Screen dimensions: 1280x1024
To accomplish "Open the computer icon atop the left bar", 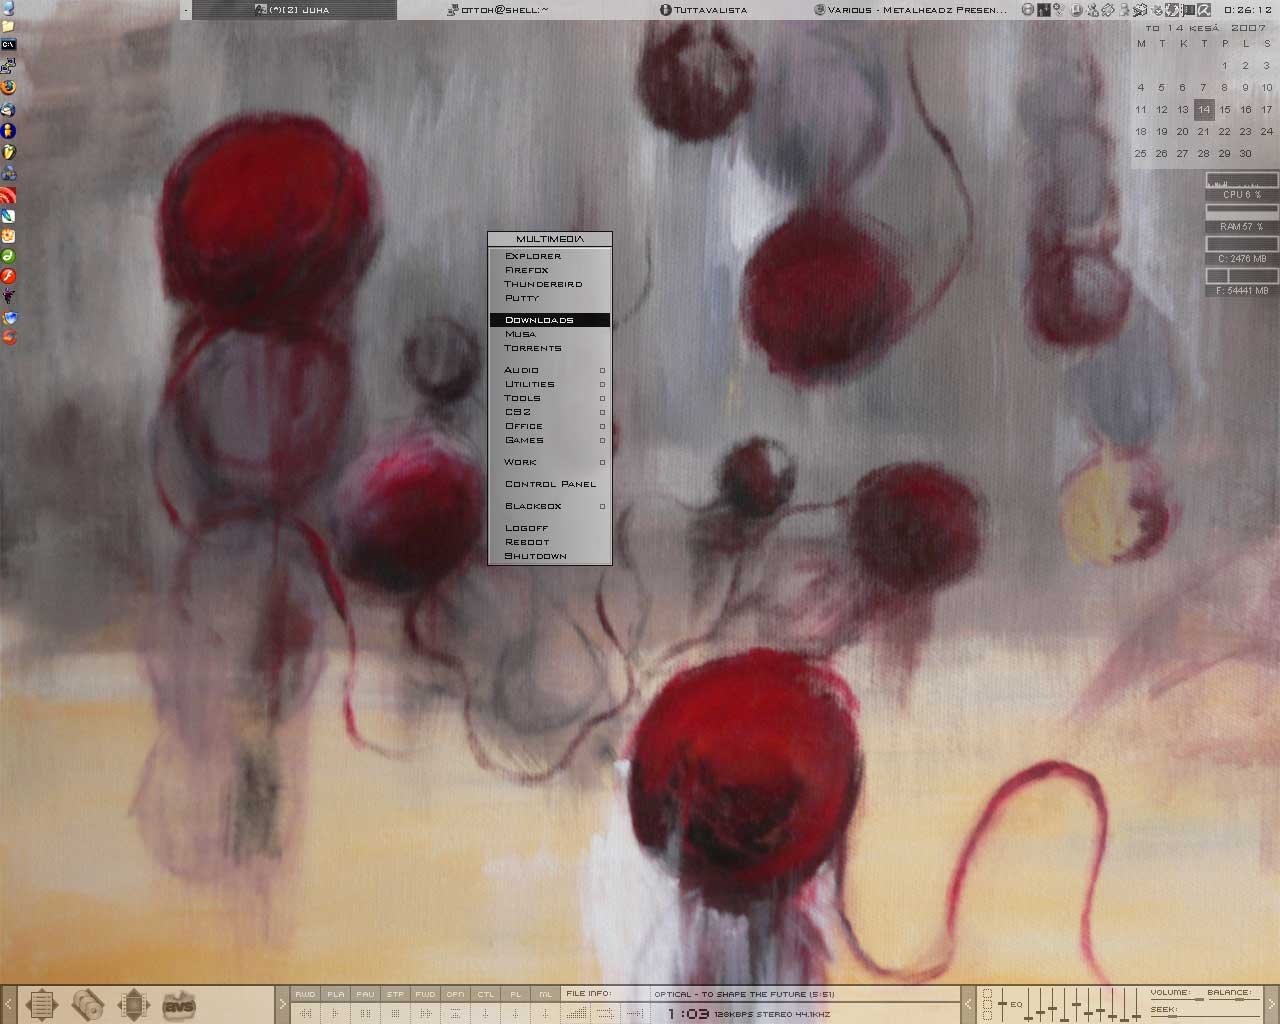I will 8,7.
